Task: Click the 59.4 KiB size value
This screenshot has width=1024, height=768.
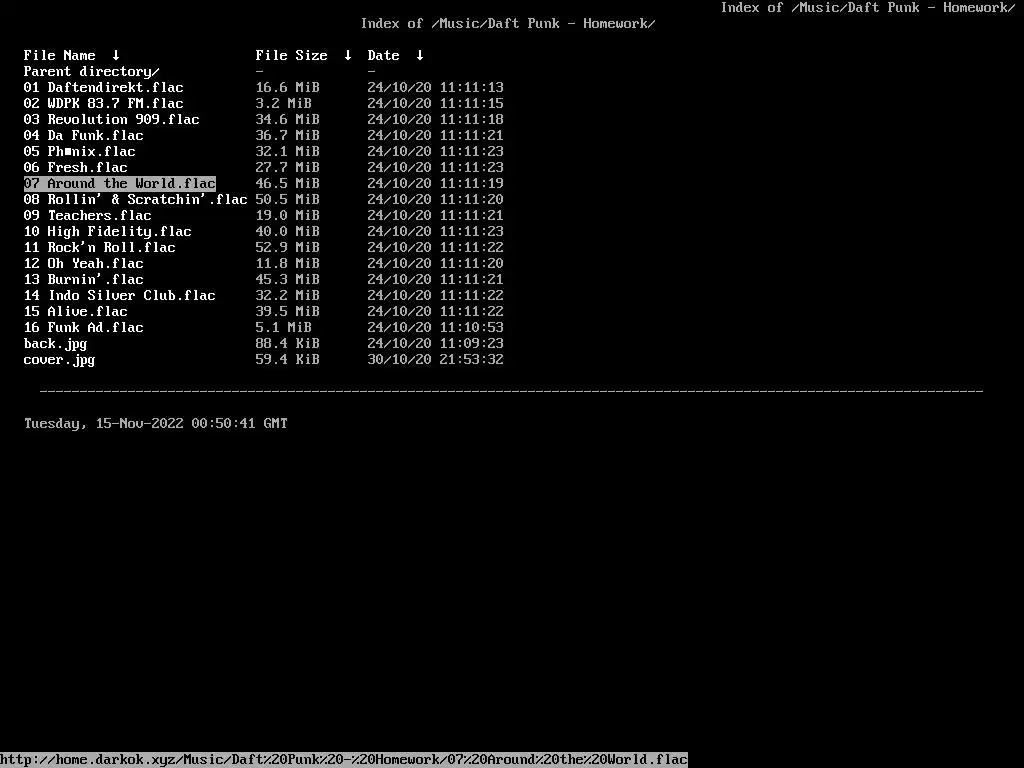Action: (x=287, y=359)
